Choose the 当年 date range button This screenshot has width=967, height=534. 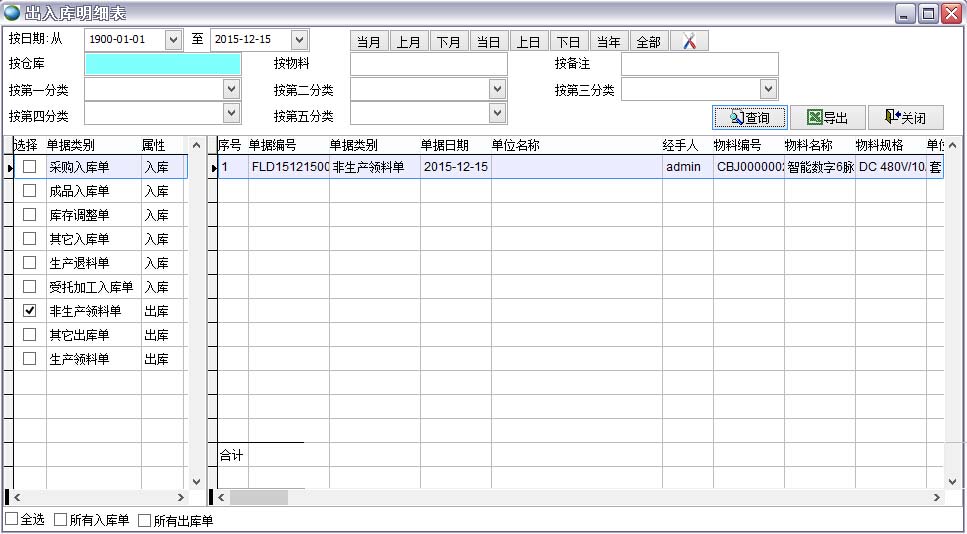pyautogui.click(x=608, y=41)
